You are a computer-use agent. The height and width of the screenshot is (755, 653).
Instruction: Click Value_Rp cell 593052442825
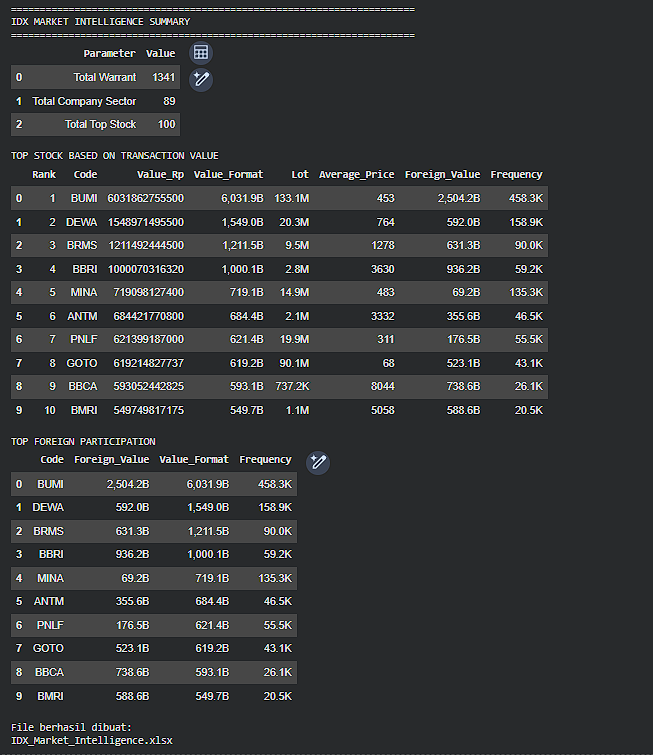point(149,386)
